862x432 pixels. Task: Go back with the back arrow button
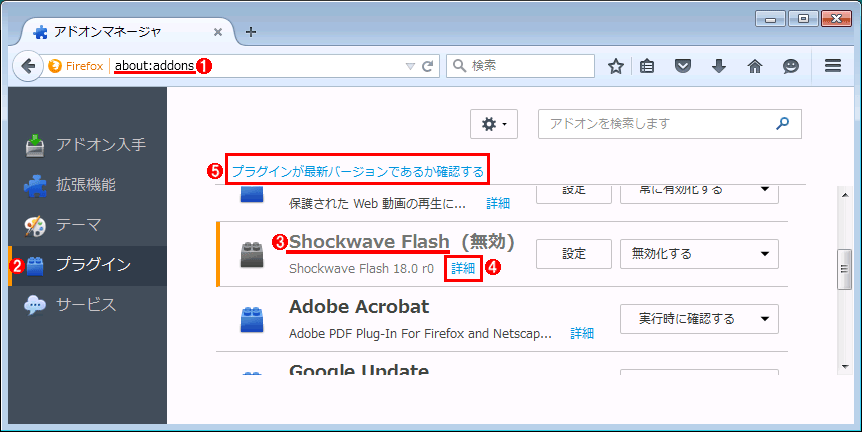27,66
